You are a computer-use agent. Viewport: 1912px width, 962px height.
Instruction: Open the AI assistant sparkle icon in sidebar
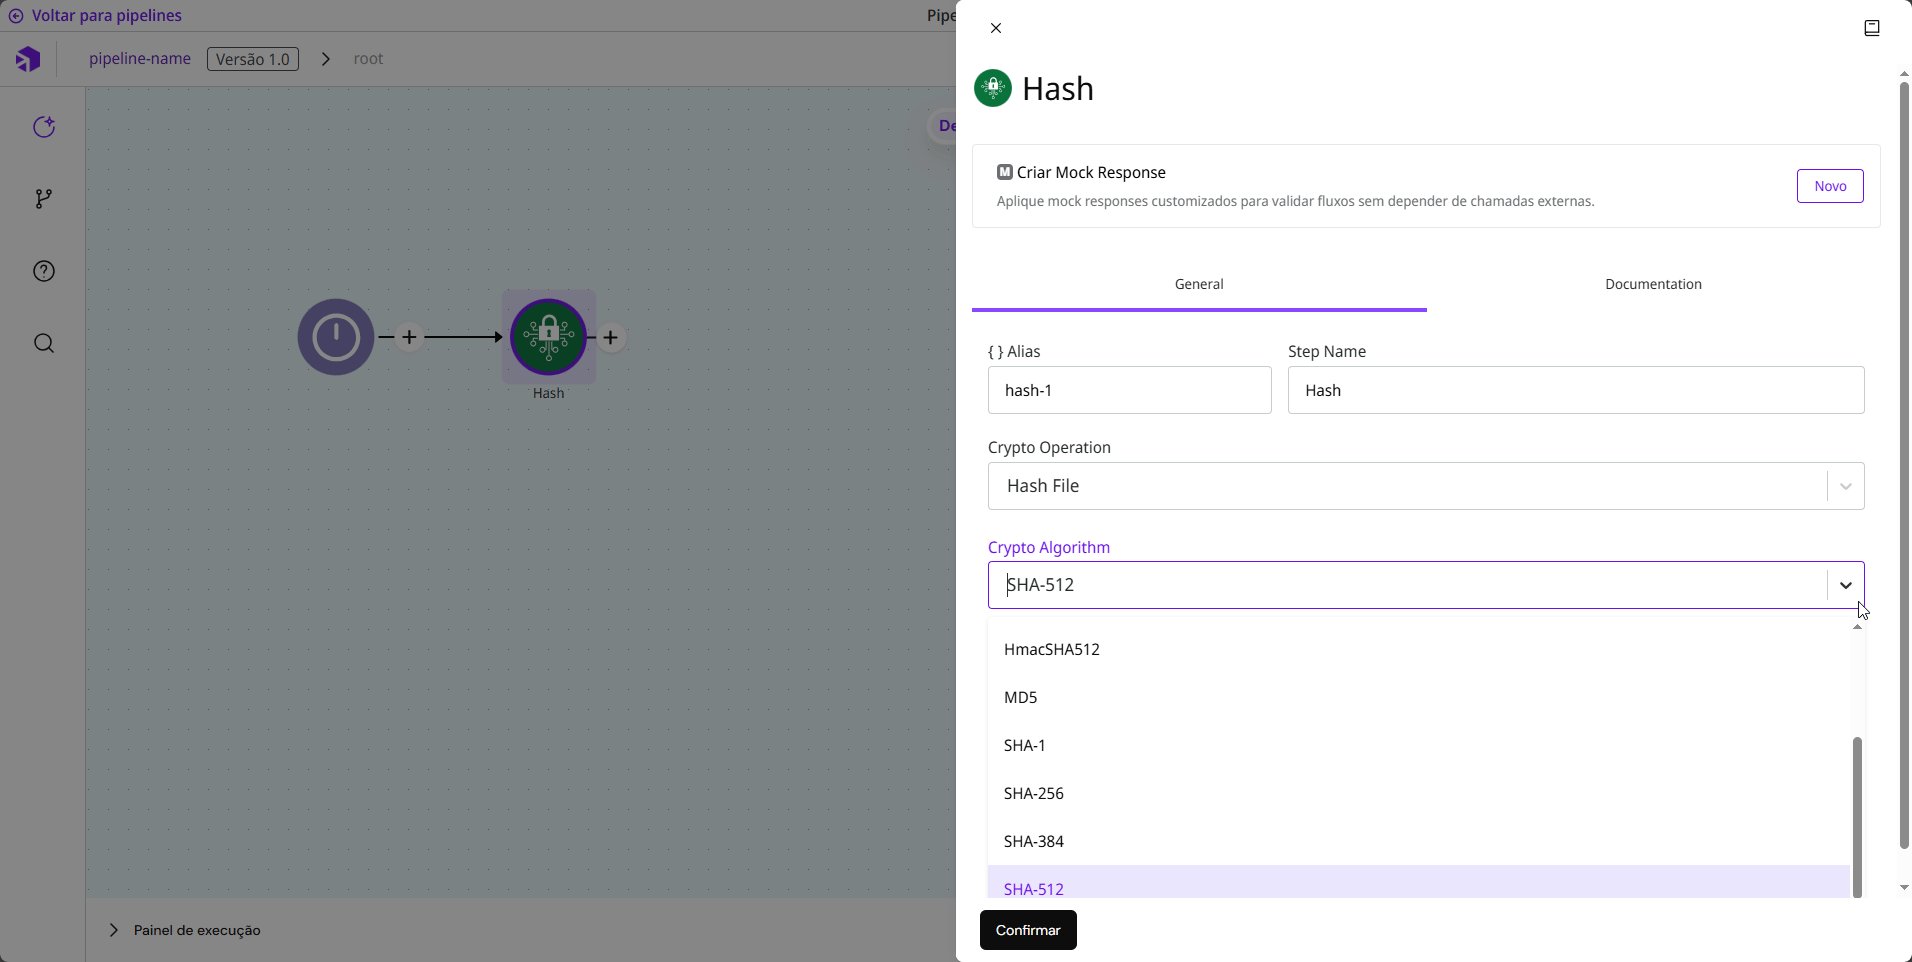click(x=44, y=127)
